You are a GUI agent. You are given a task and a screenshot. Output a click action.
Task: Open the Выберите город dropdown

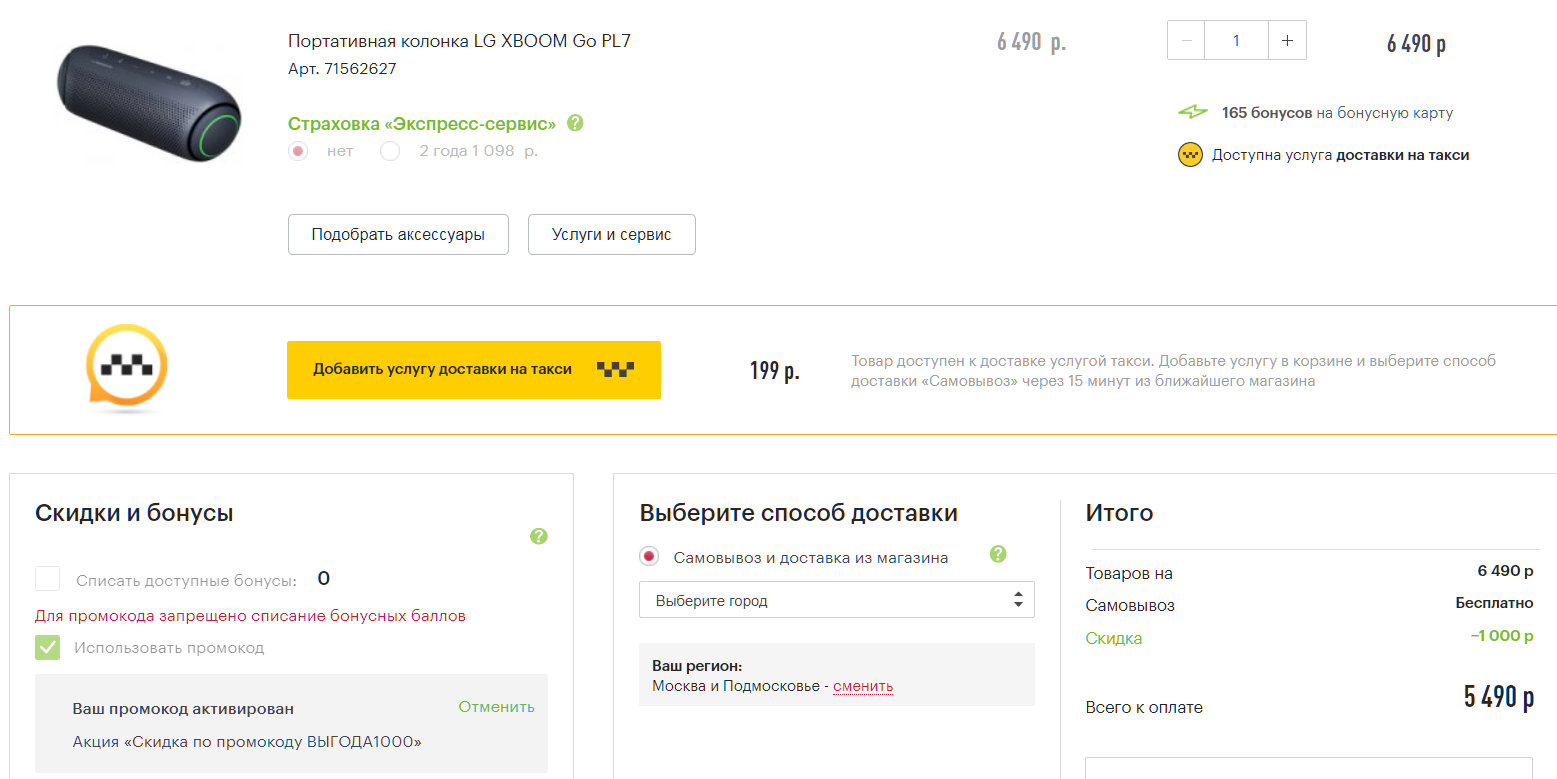coord(836,601)
